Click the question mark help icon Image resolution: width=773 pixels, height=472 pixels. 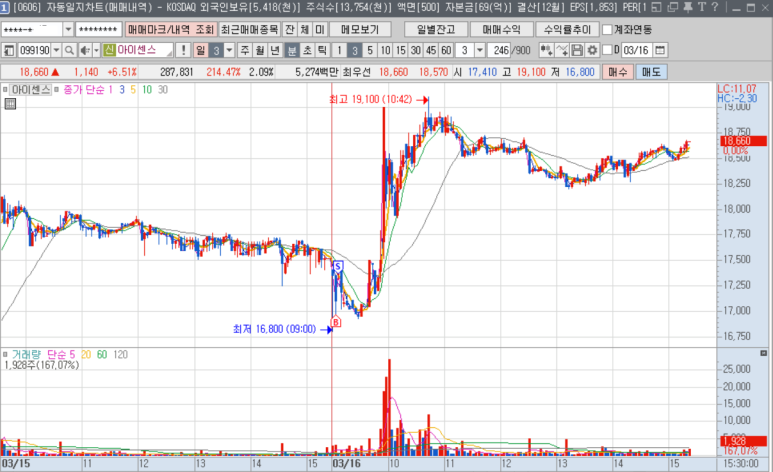coord(715,7)
